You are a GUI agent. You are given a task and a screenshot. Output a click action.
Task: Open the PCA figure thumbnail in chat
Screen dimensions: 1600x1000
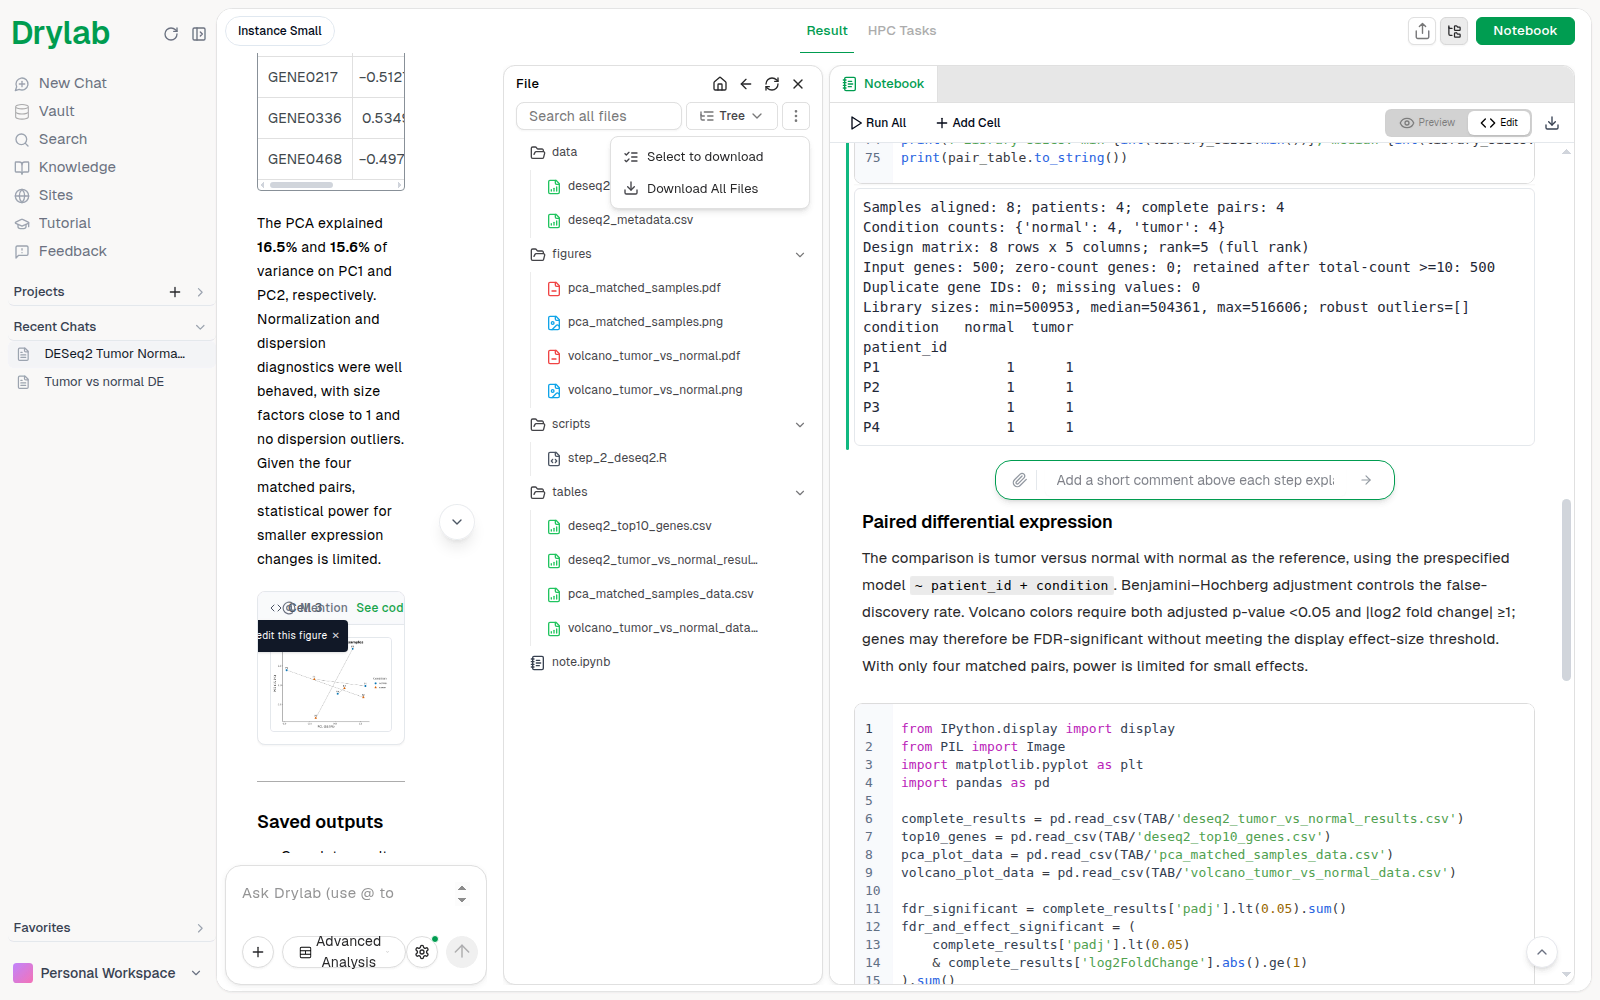(x=331, y=684)
